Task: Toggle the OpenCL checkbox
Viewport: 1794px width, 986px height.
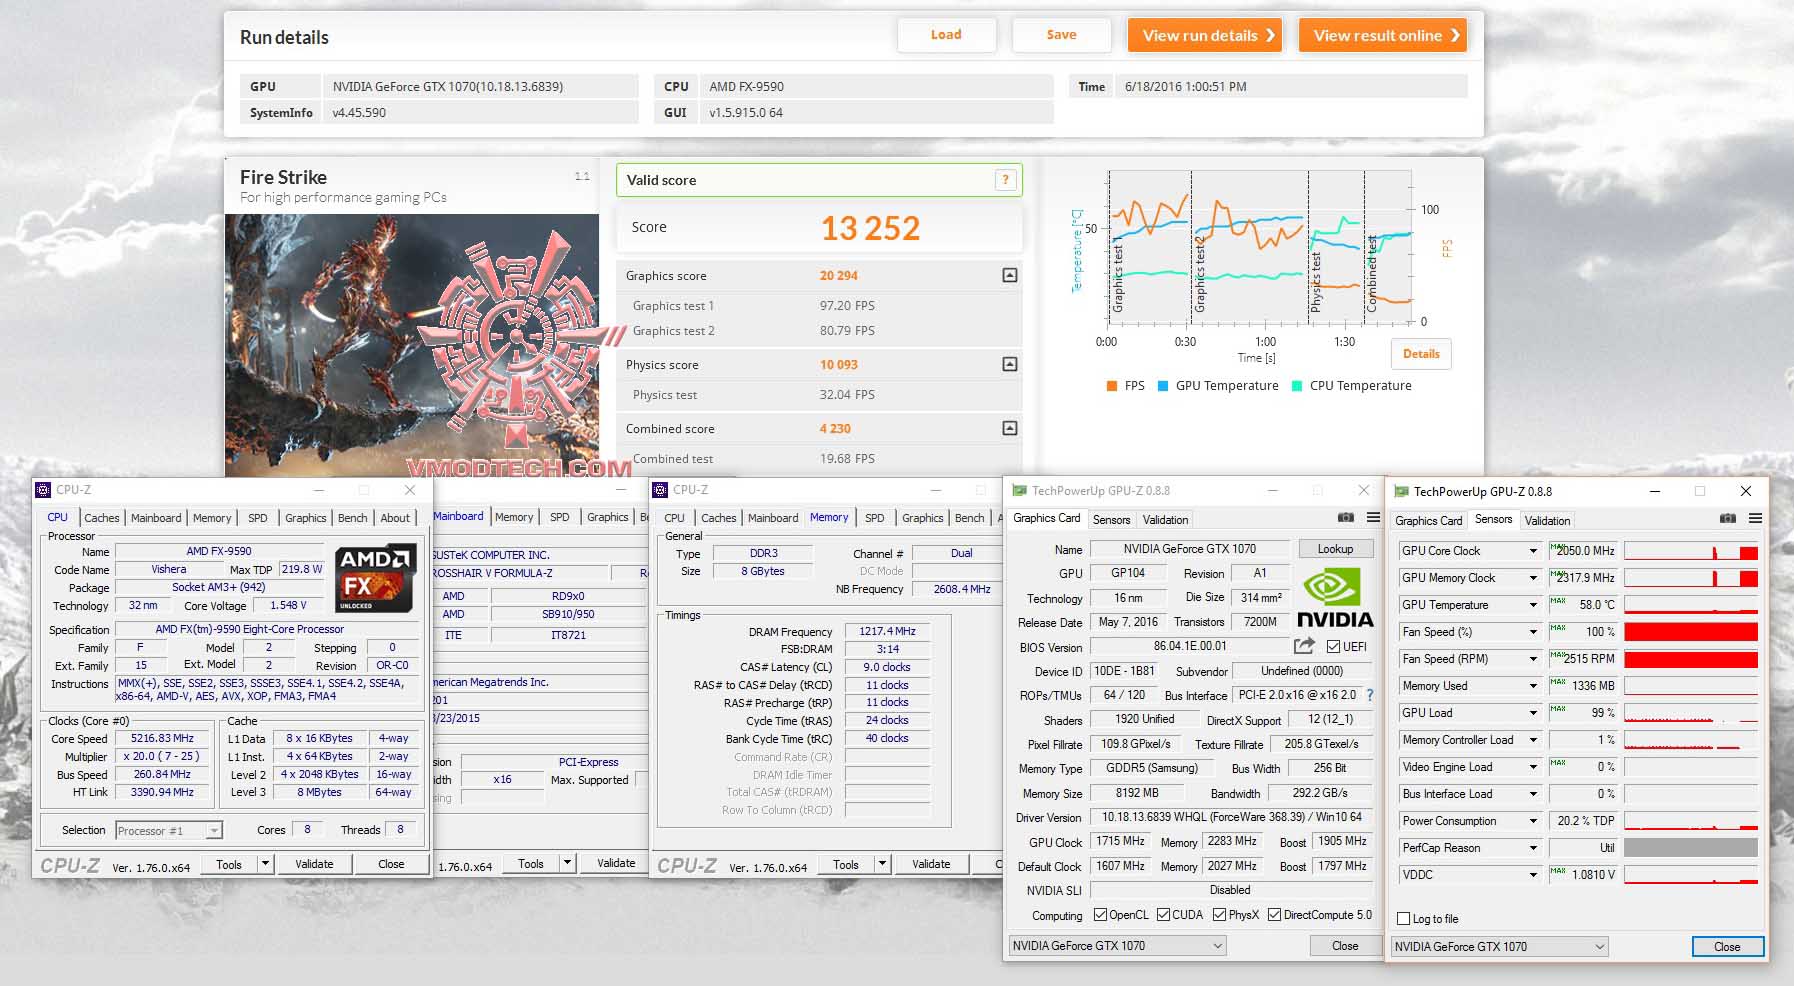Action: click(x=1100, y=915)
